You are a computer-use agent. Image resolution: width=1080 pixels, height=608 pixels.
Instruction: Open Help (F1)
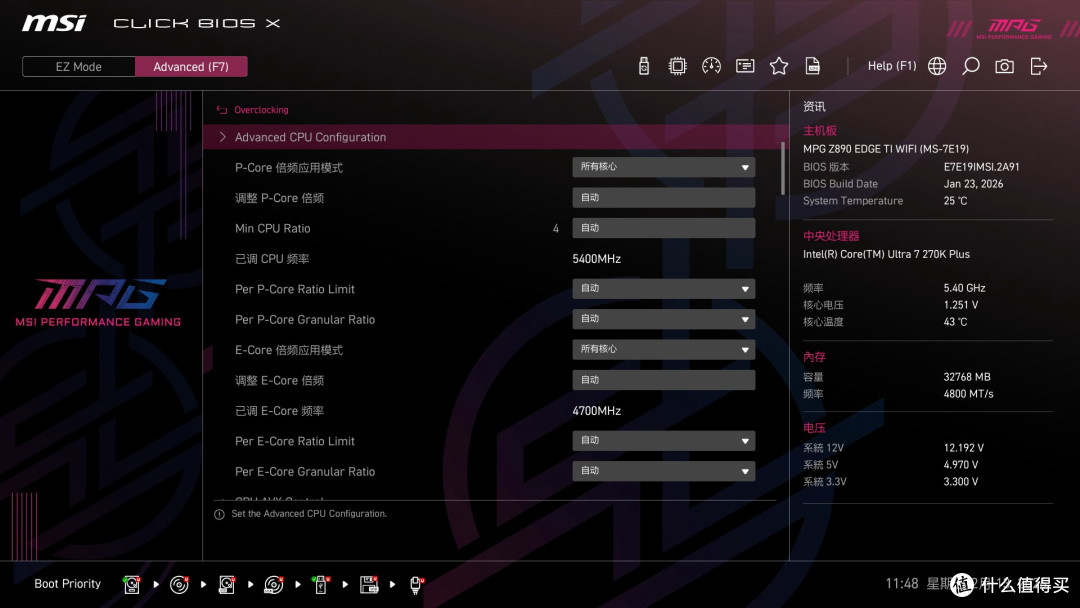click(892, 66)
